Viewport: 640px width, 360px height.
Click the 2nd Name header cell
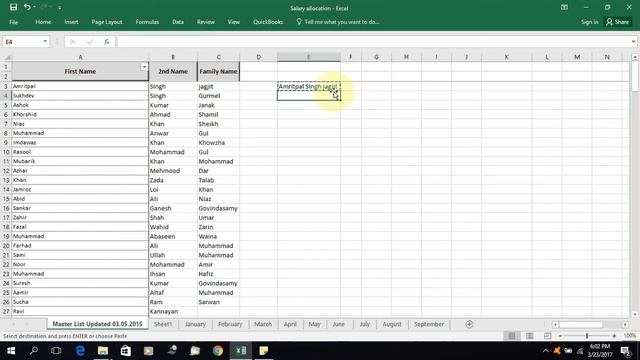point(173,71)
